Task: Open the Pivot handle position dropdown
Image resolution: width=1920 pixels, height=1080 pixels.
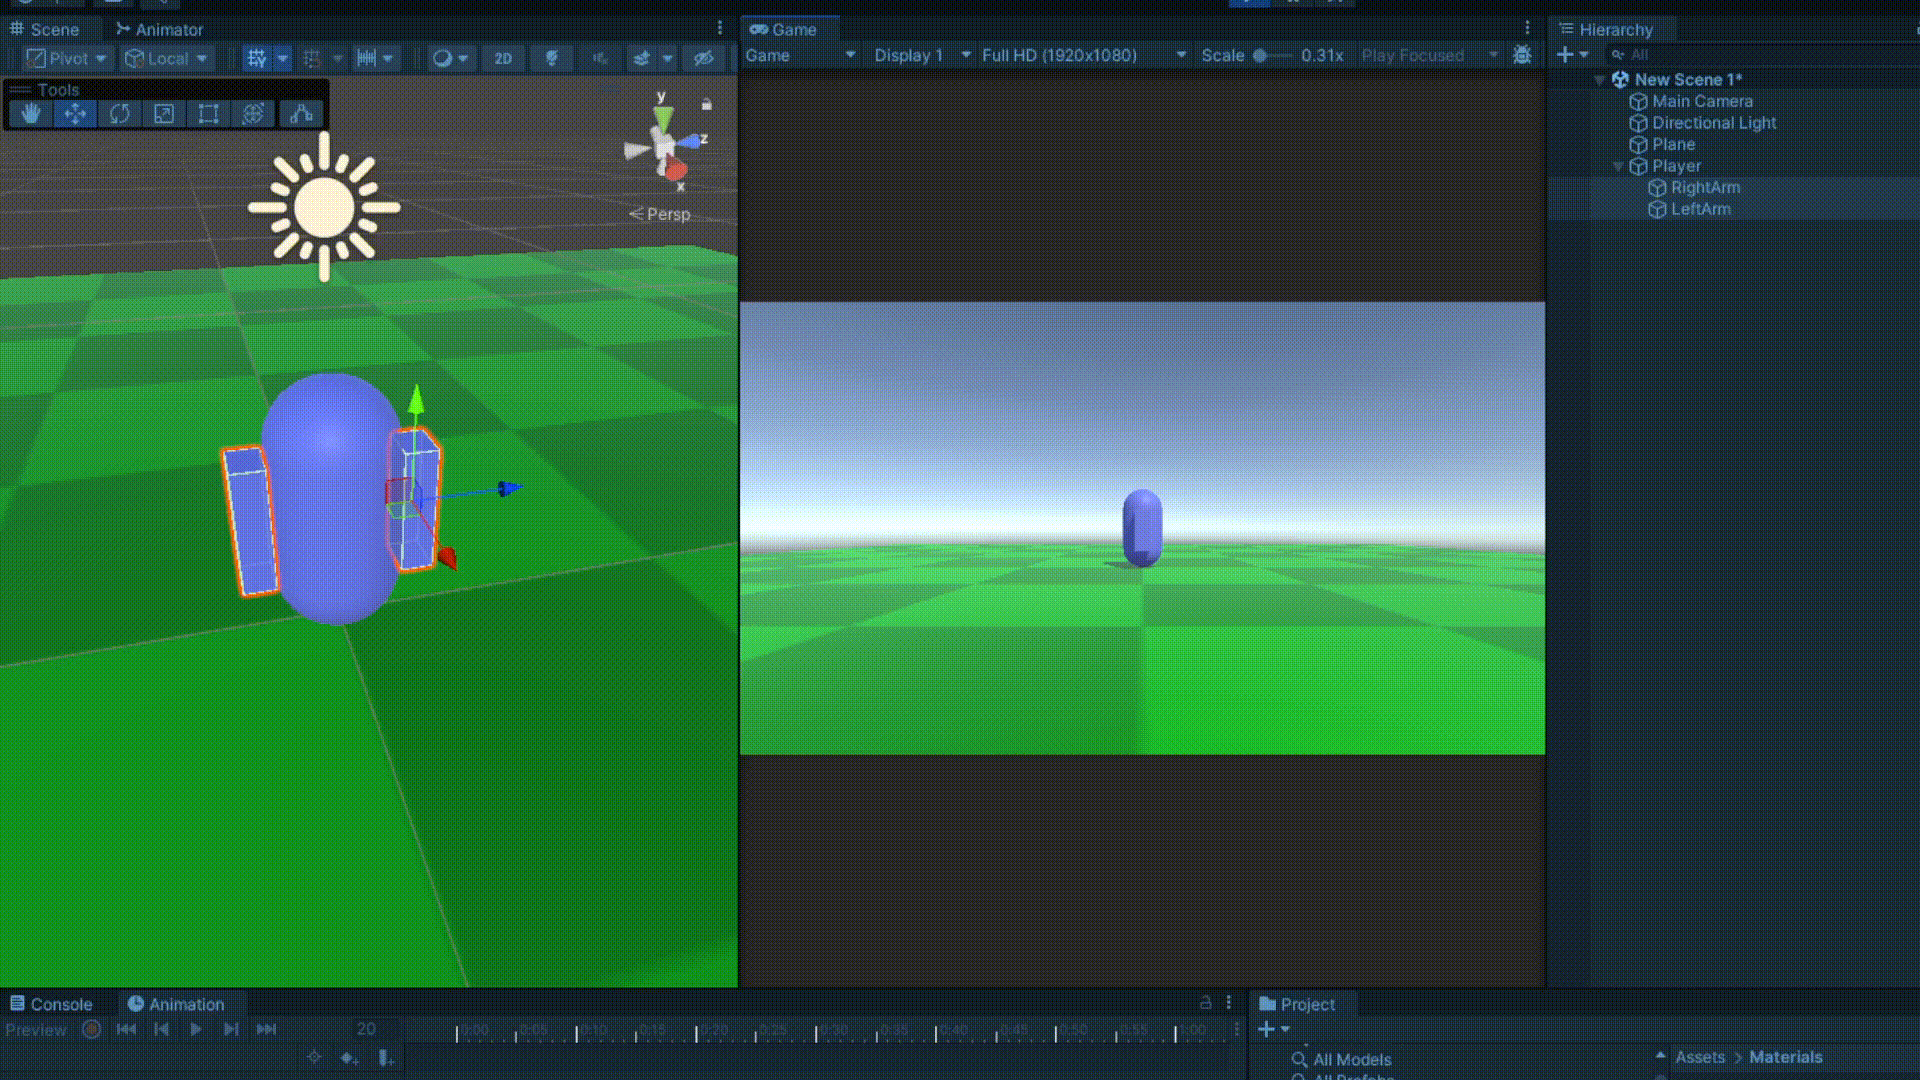Action: [66, 58]
